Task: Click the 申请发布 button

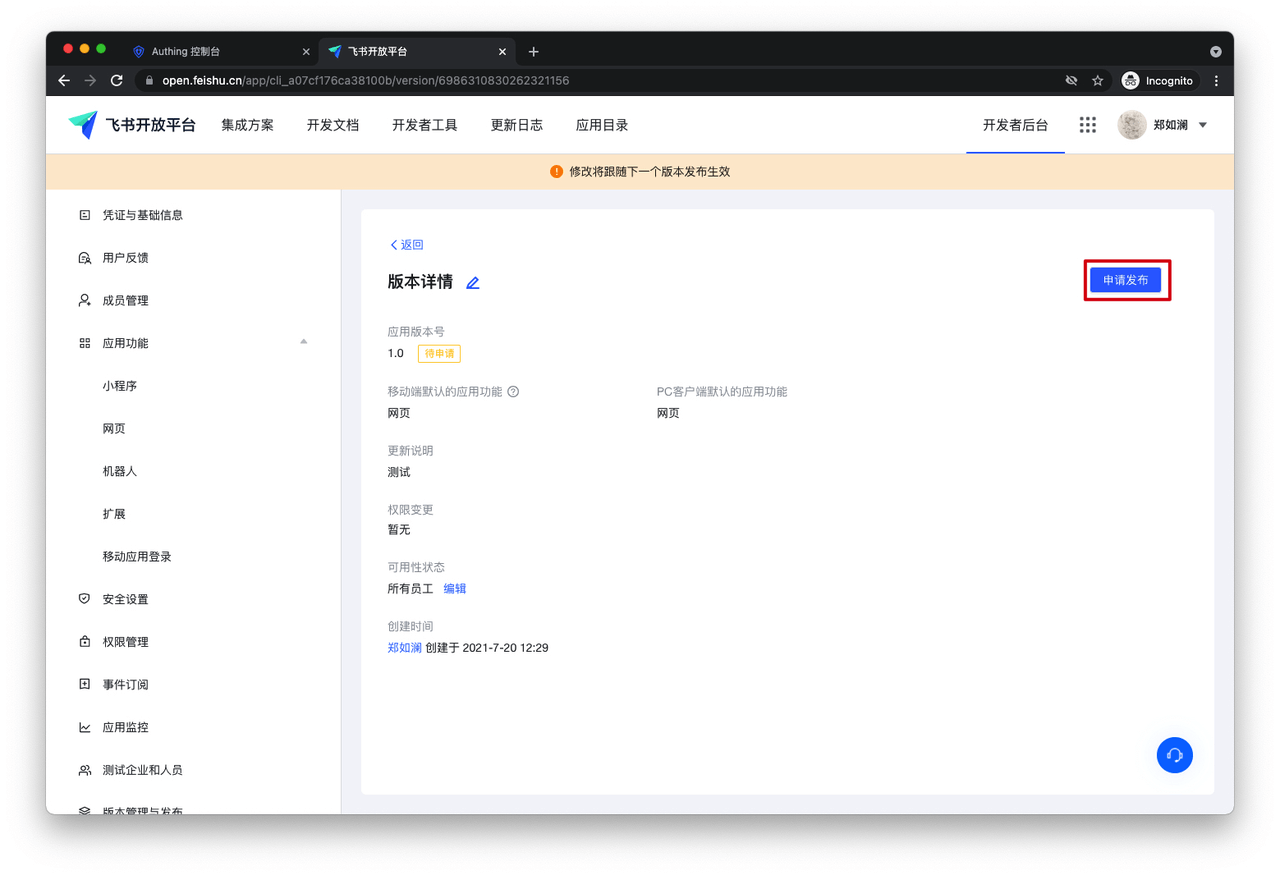Action: click(x=1125, y=280)
